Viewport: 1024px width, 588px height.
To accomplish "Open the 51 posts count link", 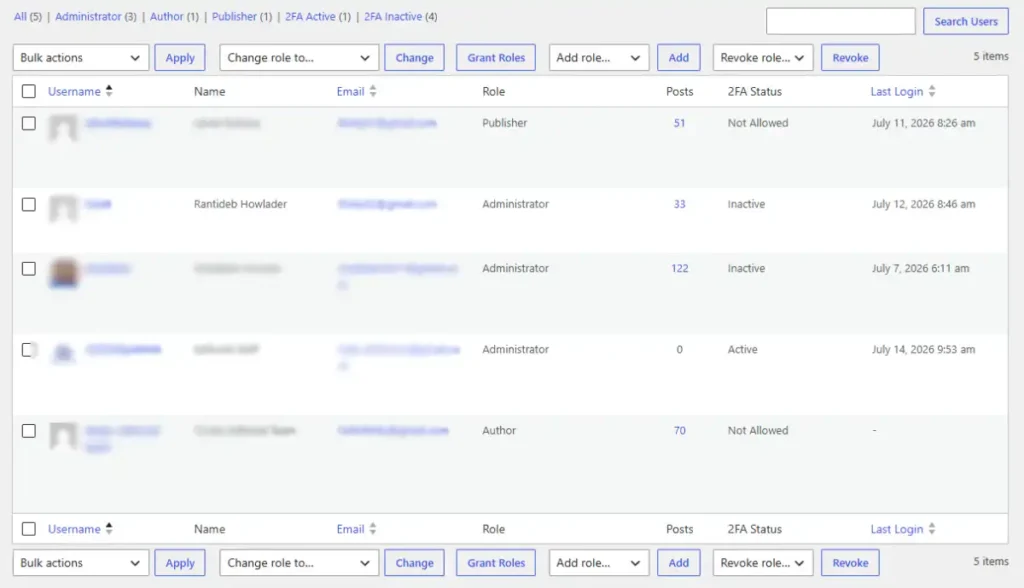I will 679,123.
